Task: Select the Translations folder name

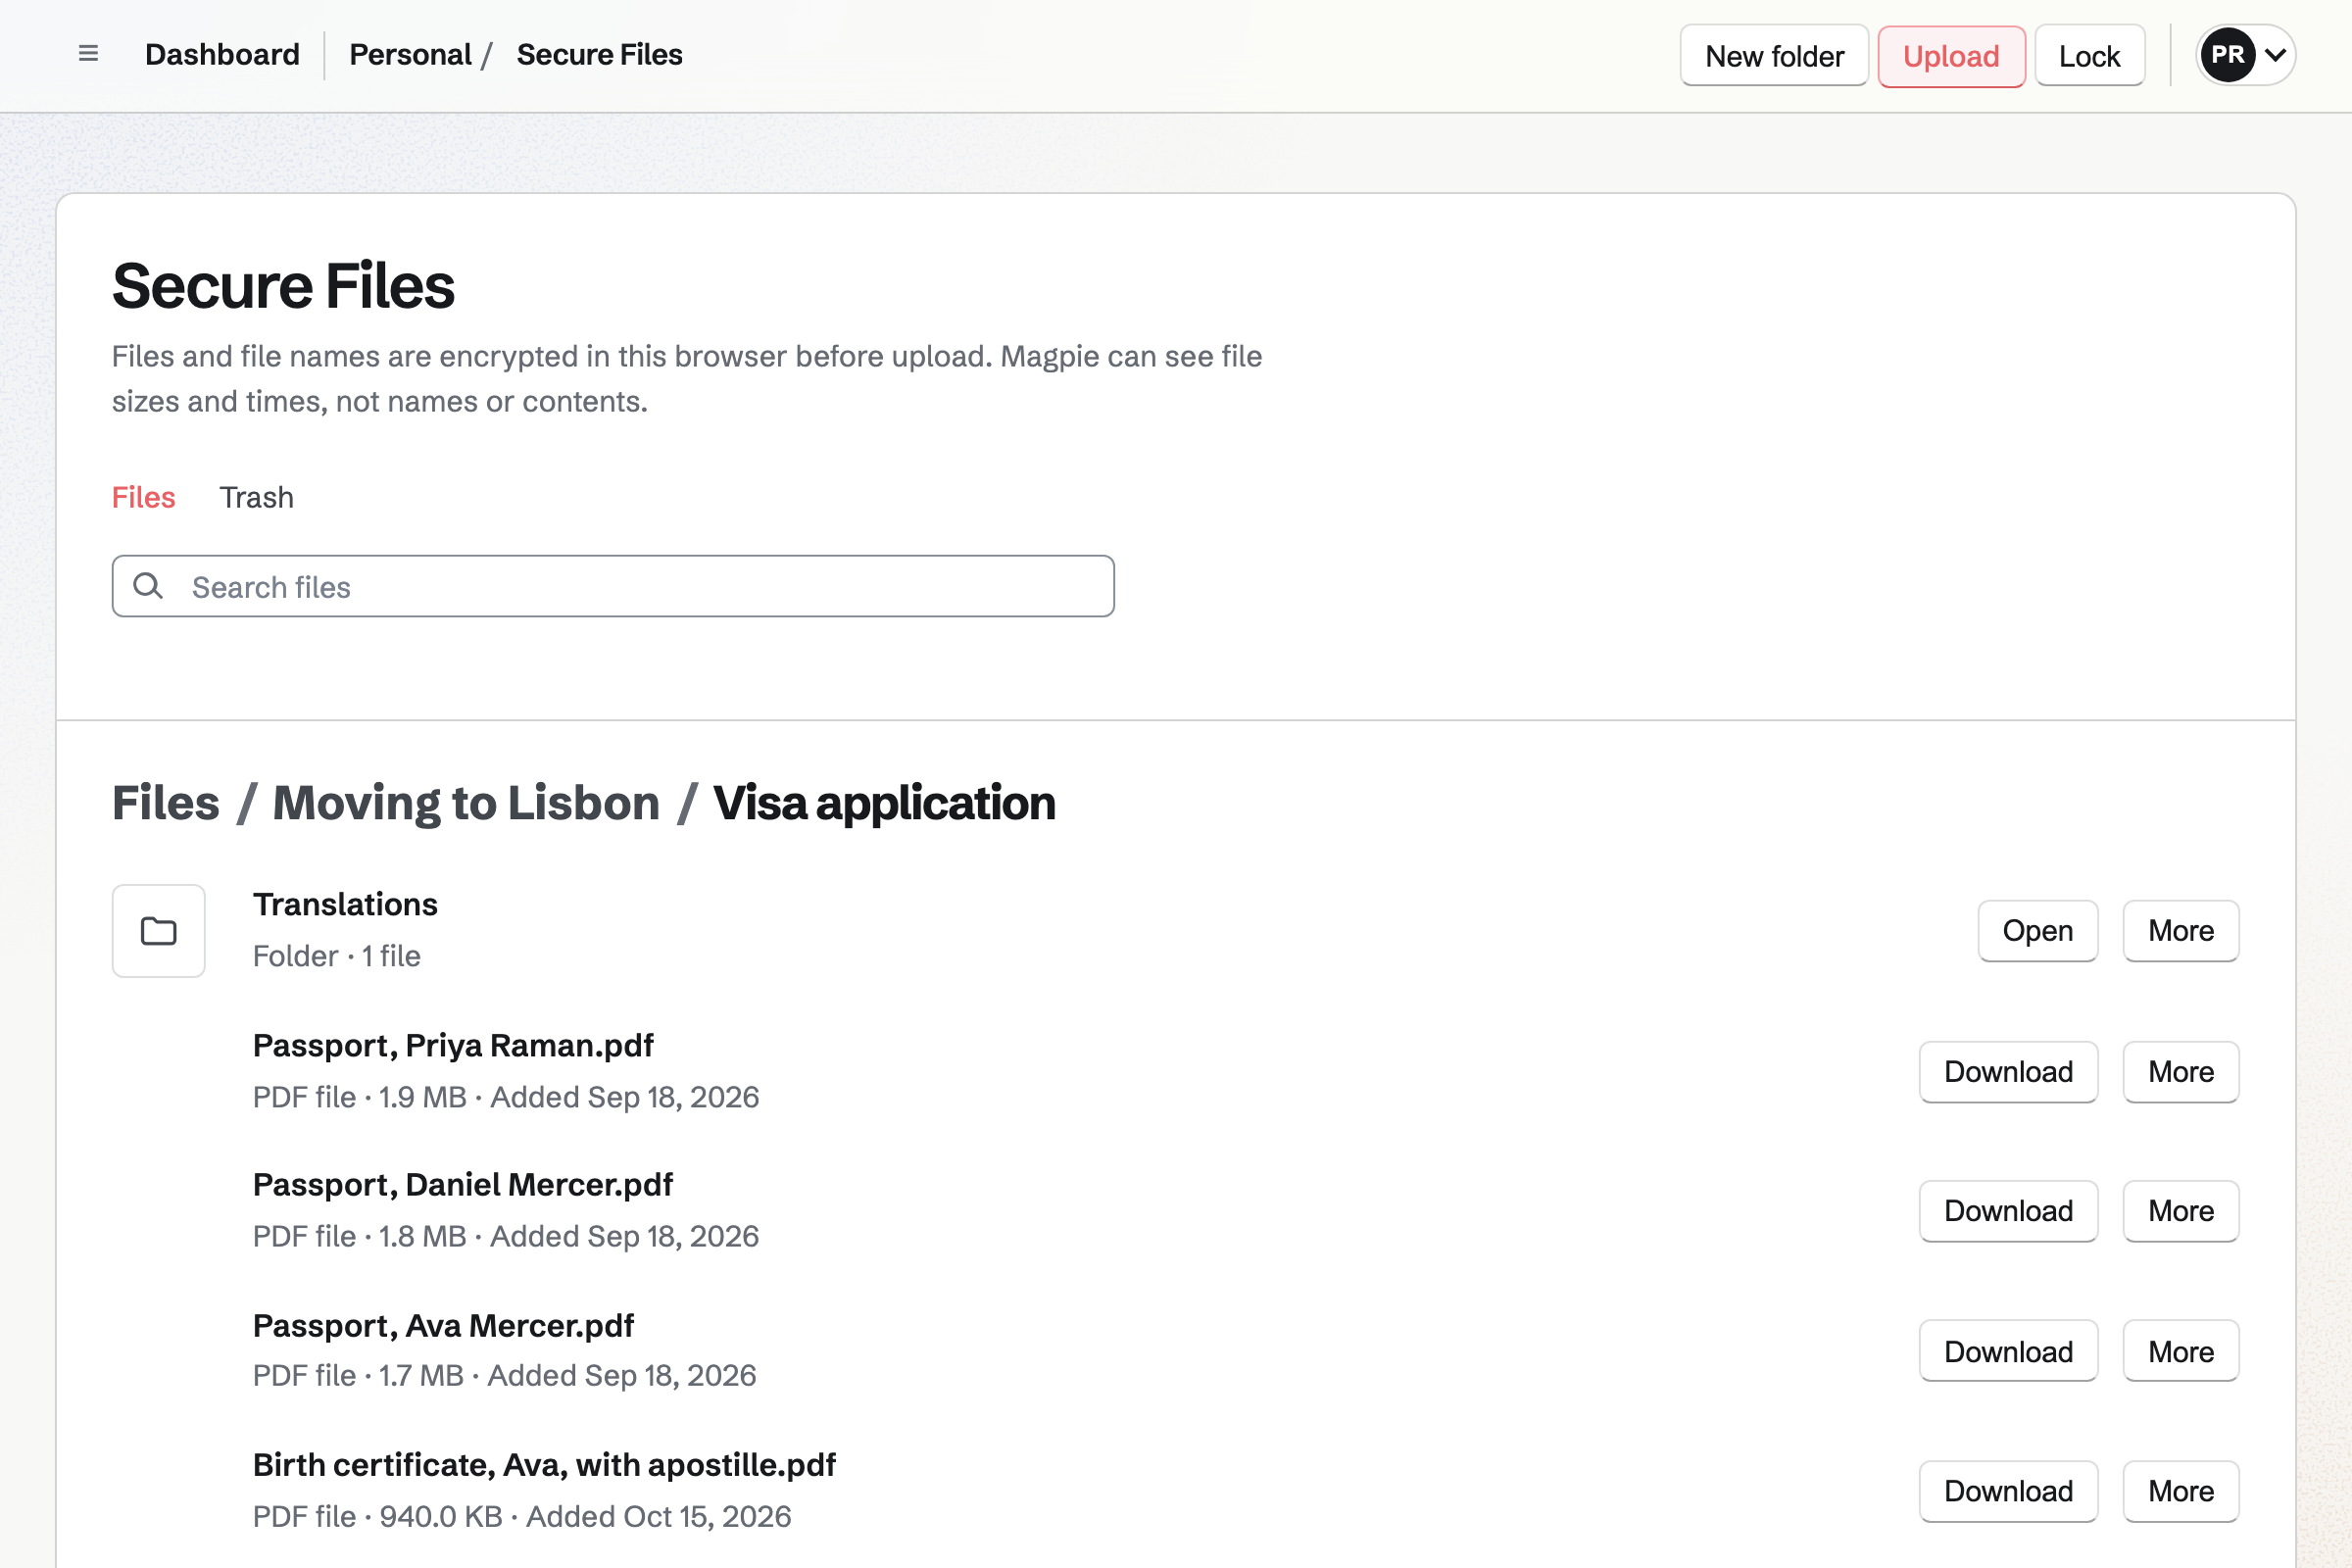Action: (x=345, y=904)
